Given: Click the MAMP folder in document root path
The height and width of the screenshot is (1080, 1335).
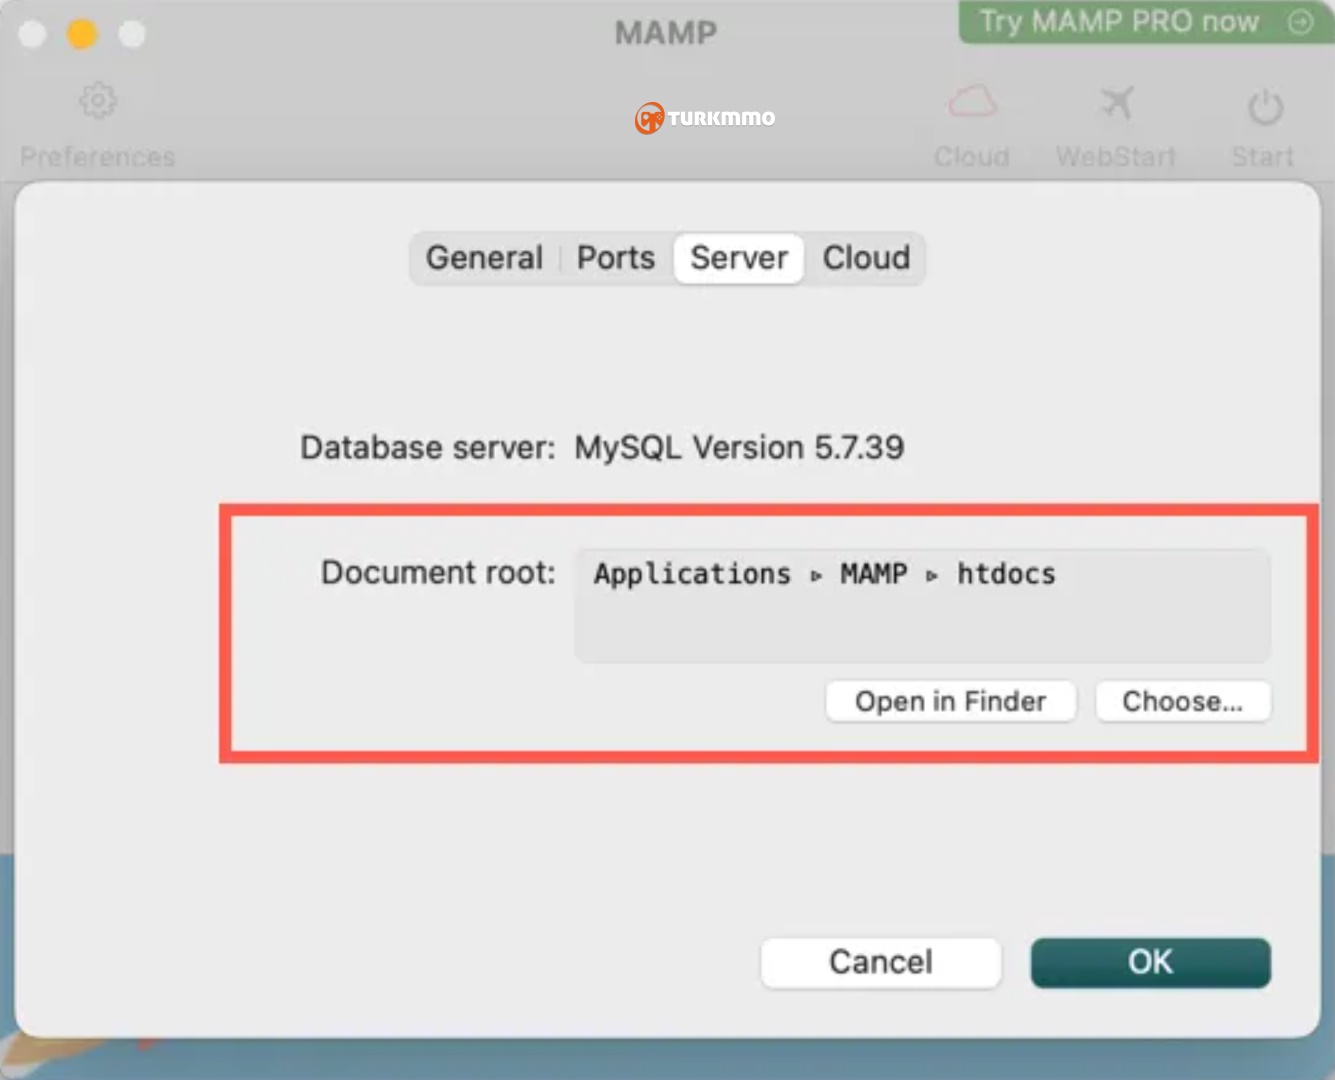Looking at the screenshot, I should tap(874, 574).
